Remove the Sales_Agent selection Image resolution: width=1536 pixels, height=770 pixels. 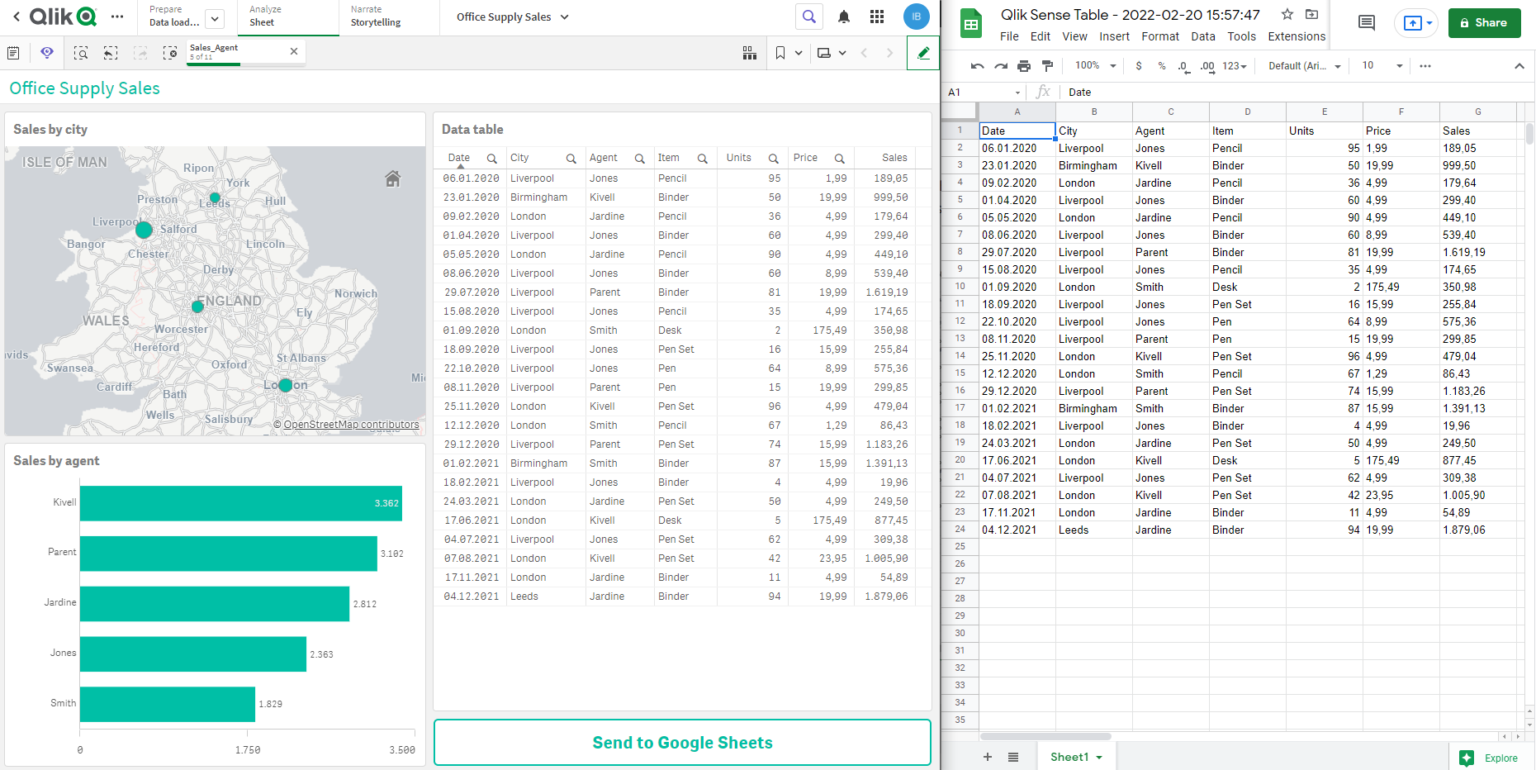pyautogui.click(x=293, y=51)
